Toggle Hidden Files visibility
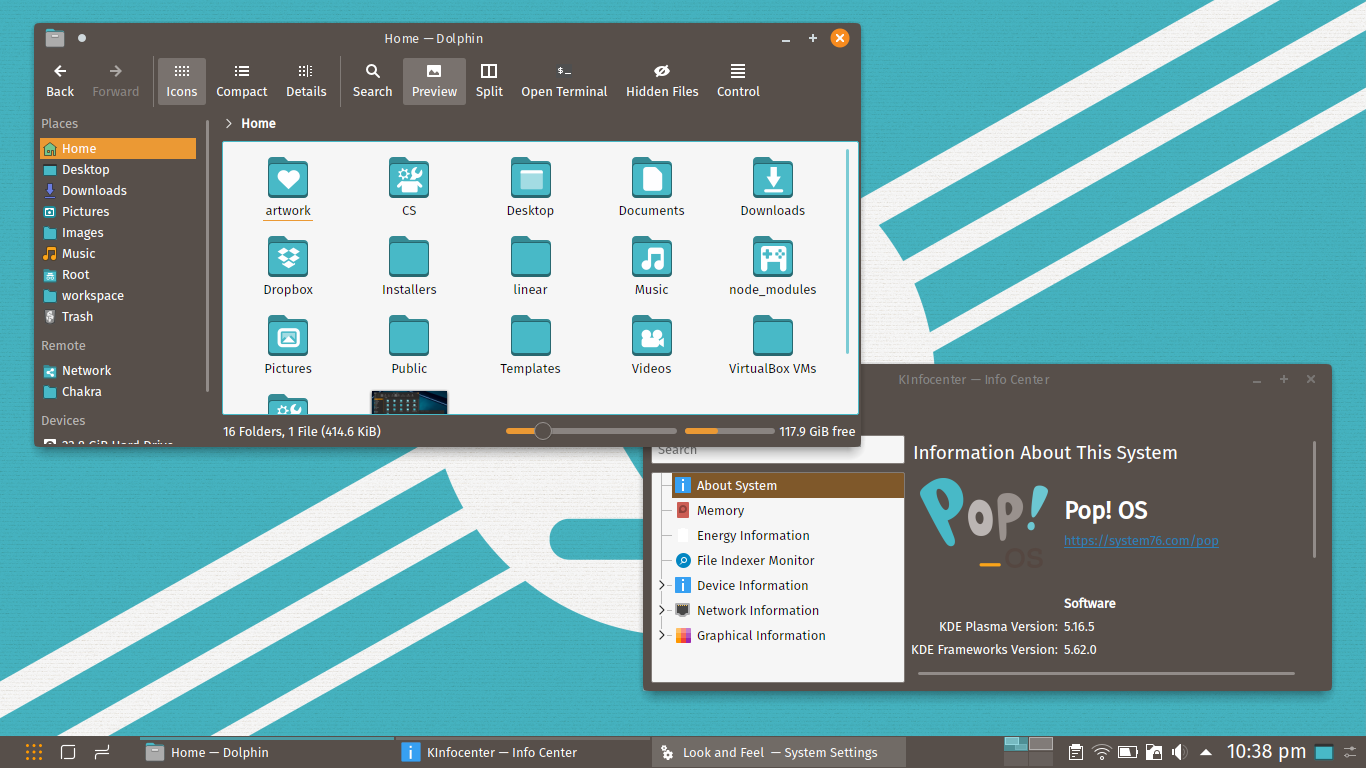The width and height of the screenshot is (1366, 768). pyautogui.click(x=662, y=81)
